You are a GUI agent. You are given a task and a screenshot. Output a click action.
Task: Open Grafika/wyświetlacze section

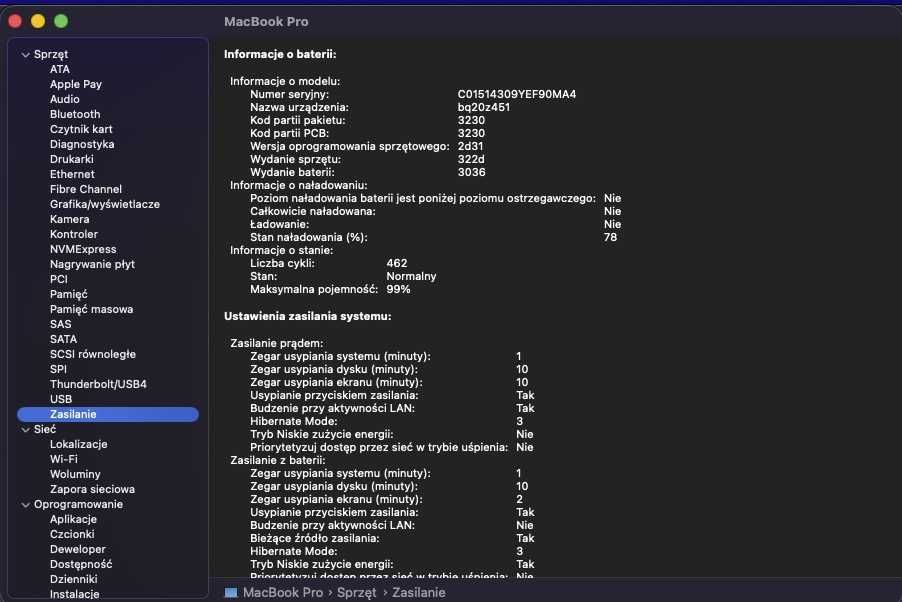click(105, 204)
